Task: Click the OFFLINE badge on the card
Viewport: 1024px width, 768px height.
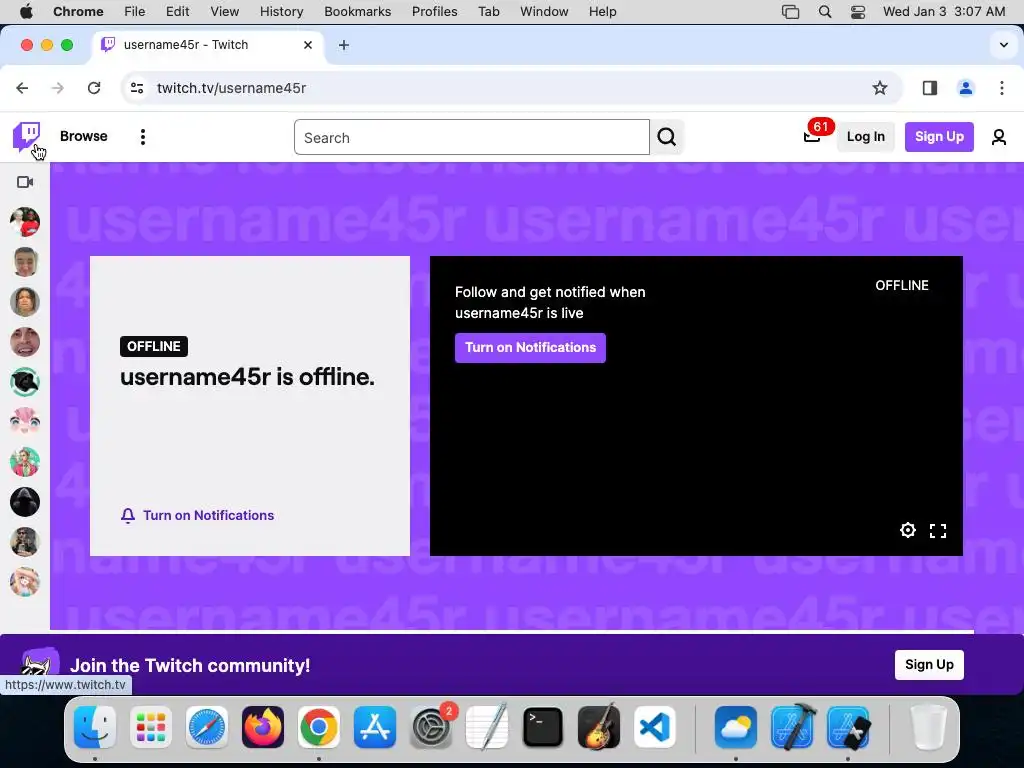Action: coord(153,347)
